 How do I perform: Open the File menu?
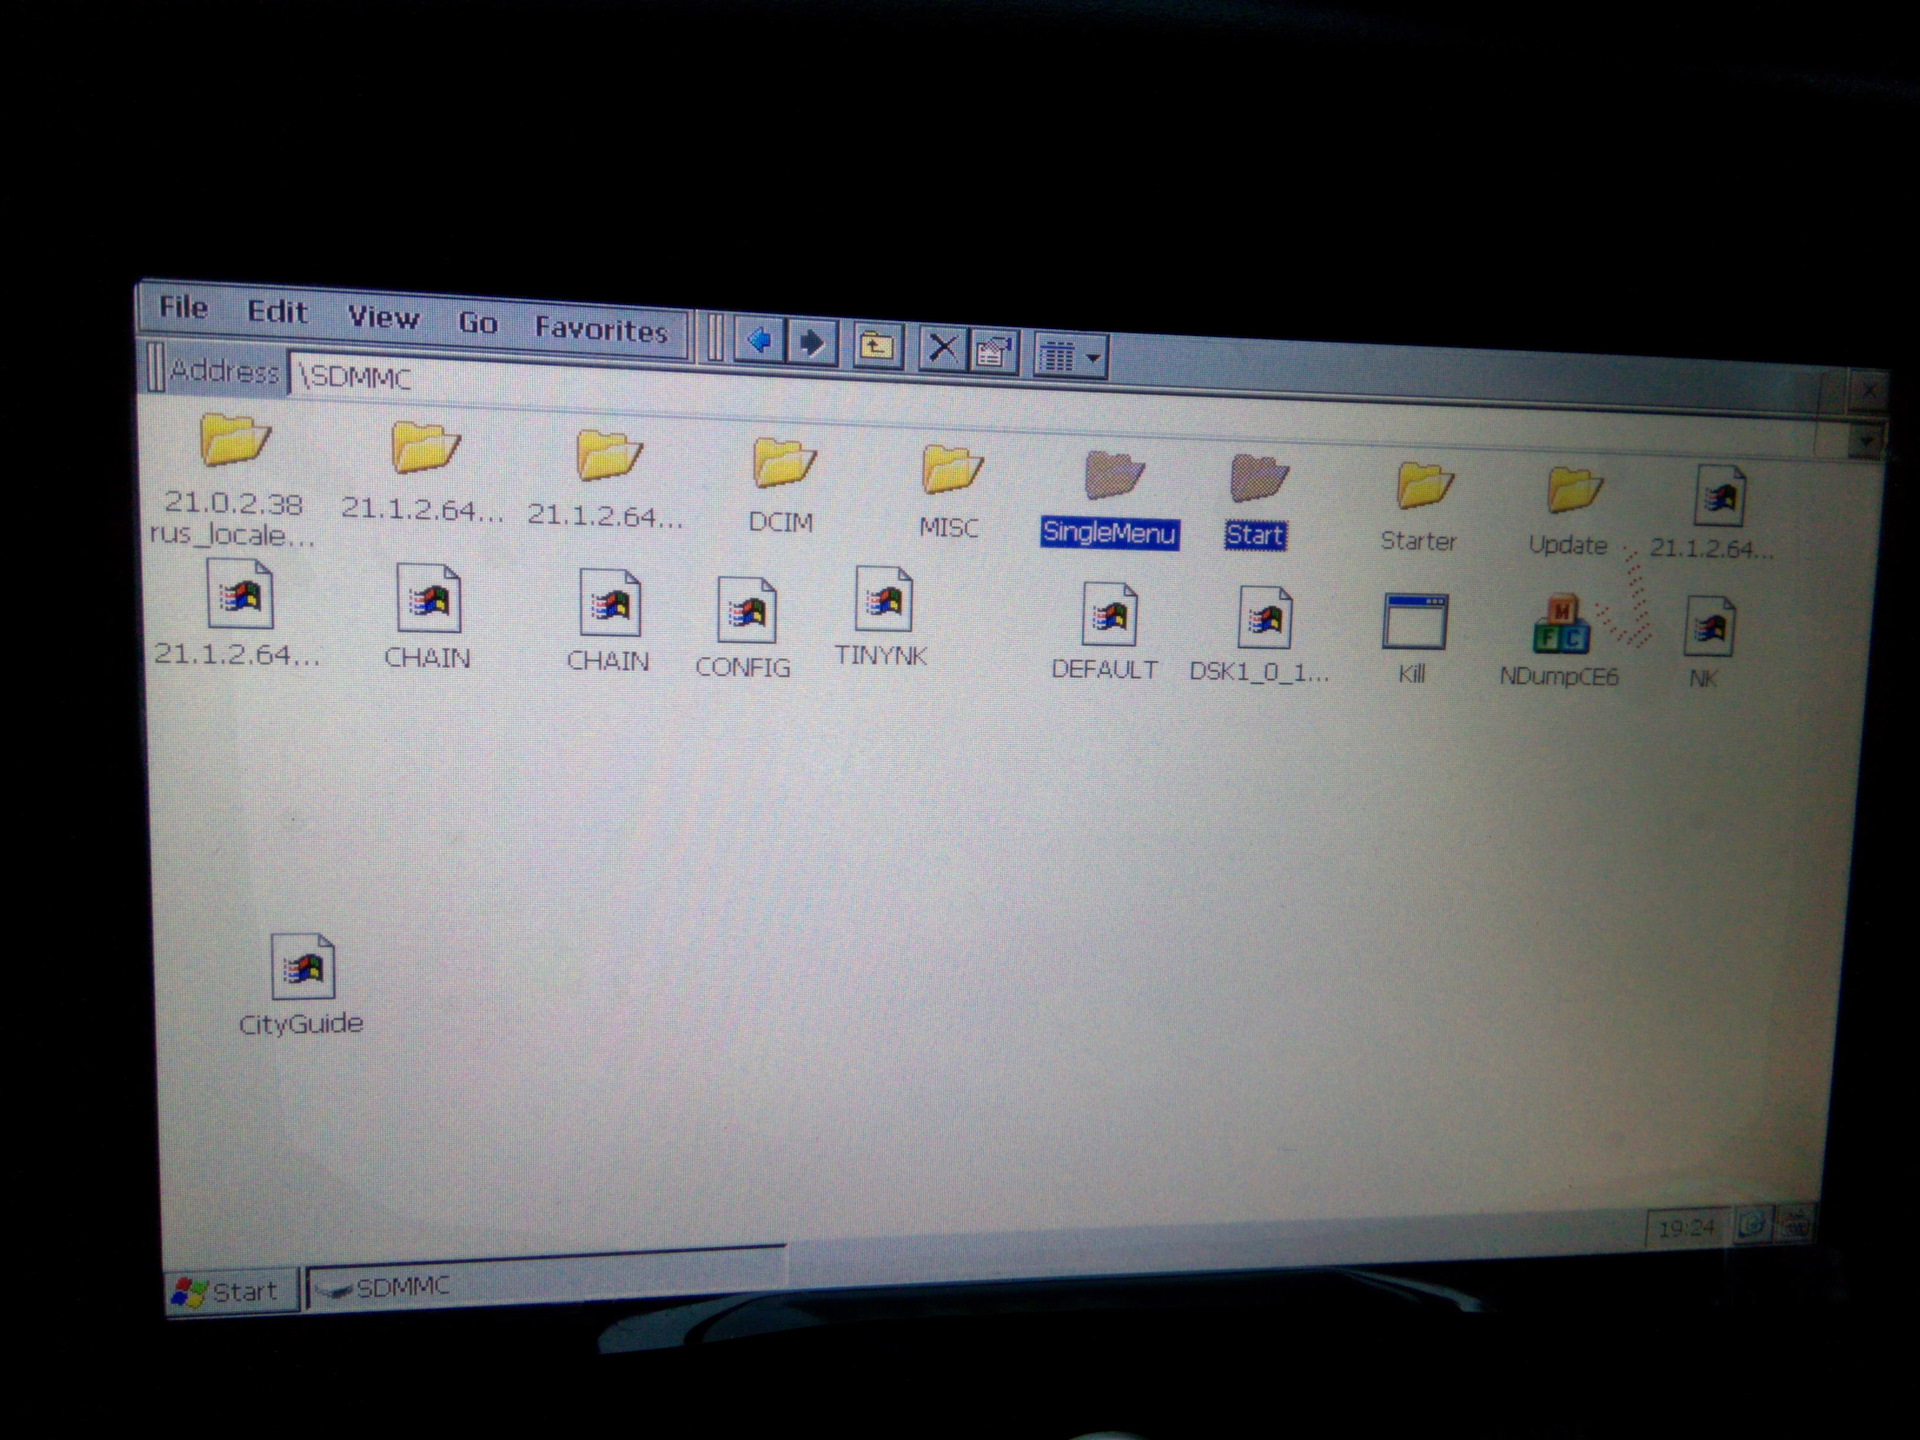pyautogui.click(x=183, y=307)
